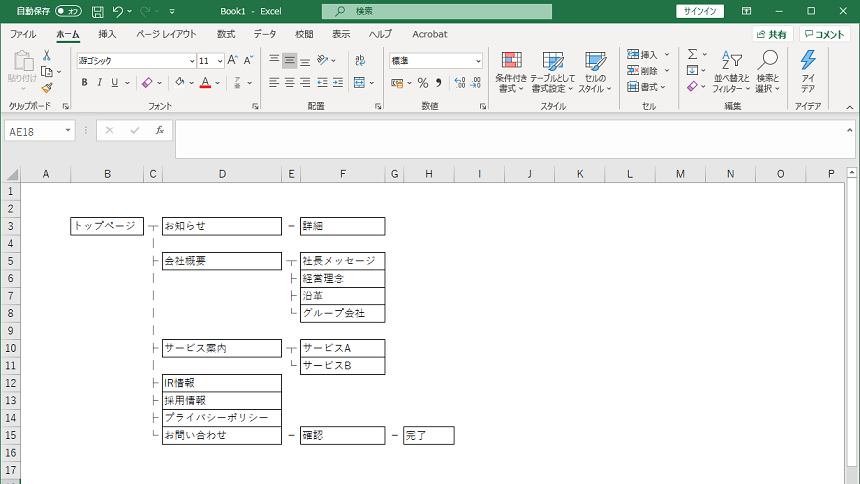Open the ページ レイアウト tab
This screenshot has height=484, width=860.
point(166,34)
